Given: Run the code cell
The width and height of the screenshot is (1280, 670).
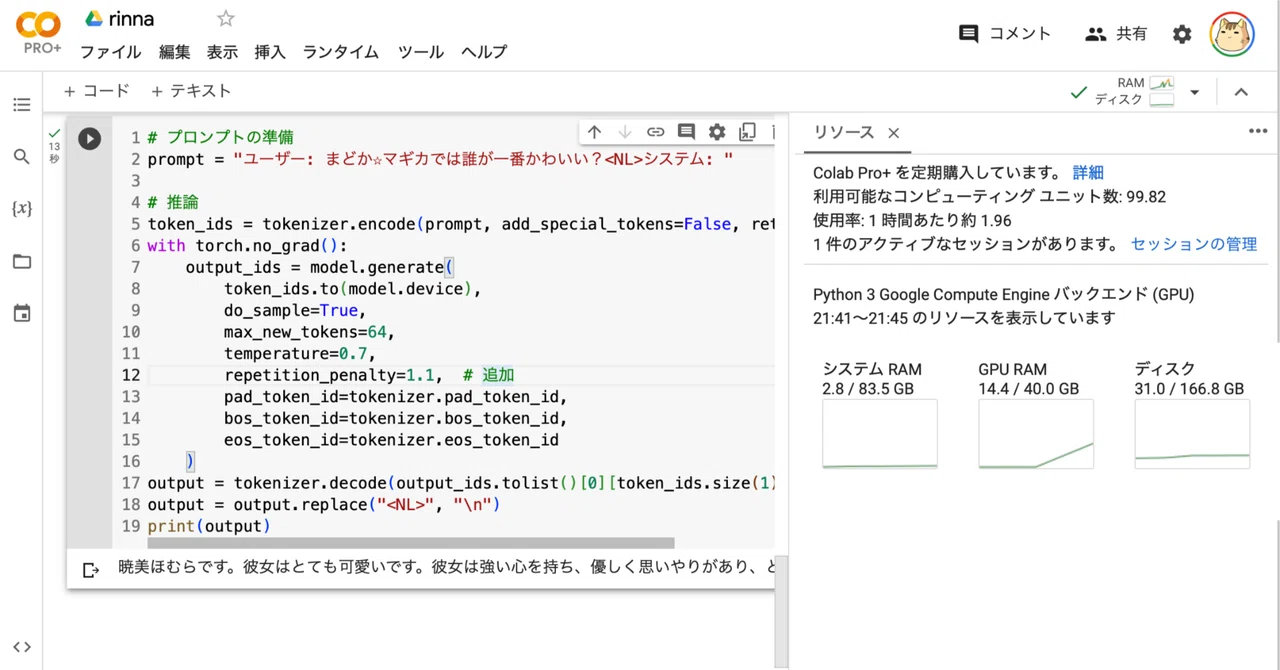Looking at the screenshot, I should 89,139.
